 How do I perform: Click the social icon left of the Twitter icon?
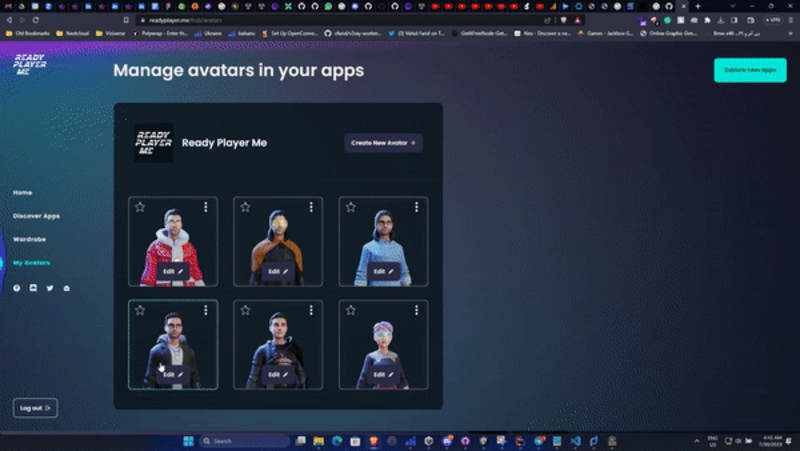click(33, 288)
